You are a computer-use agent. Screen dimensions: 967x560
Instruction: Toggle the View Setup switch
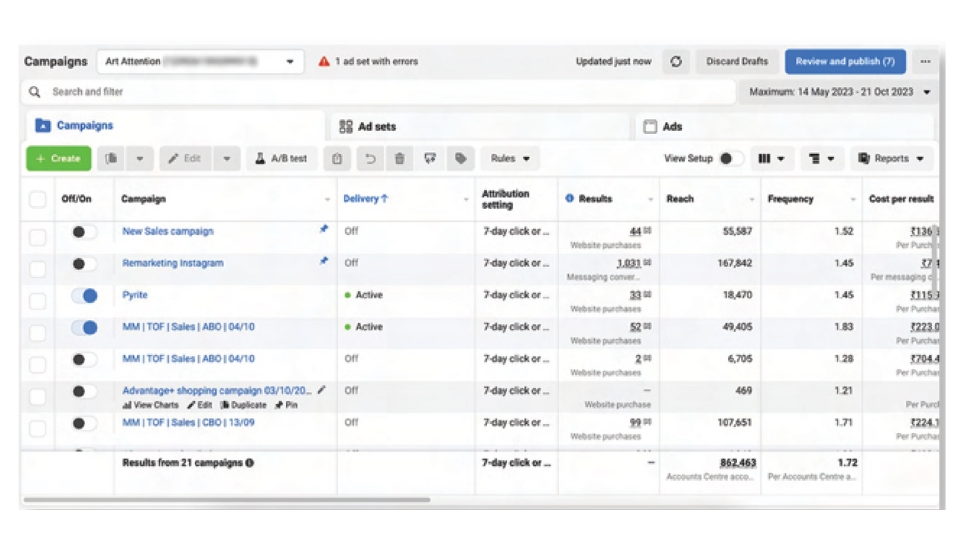pyautogui.click(x=730, y=159)
